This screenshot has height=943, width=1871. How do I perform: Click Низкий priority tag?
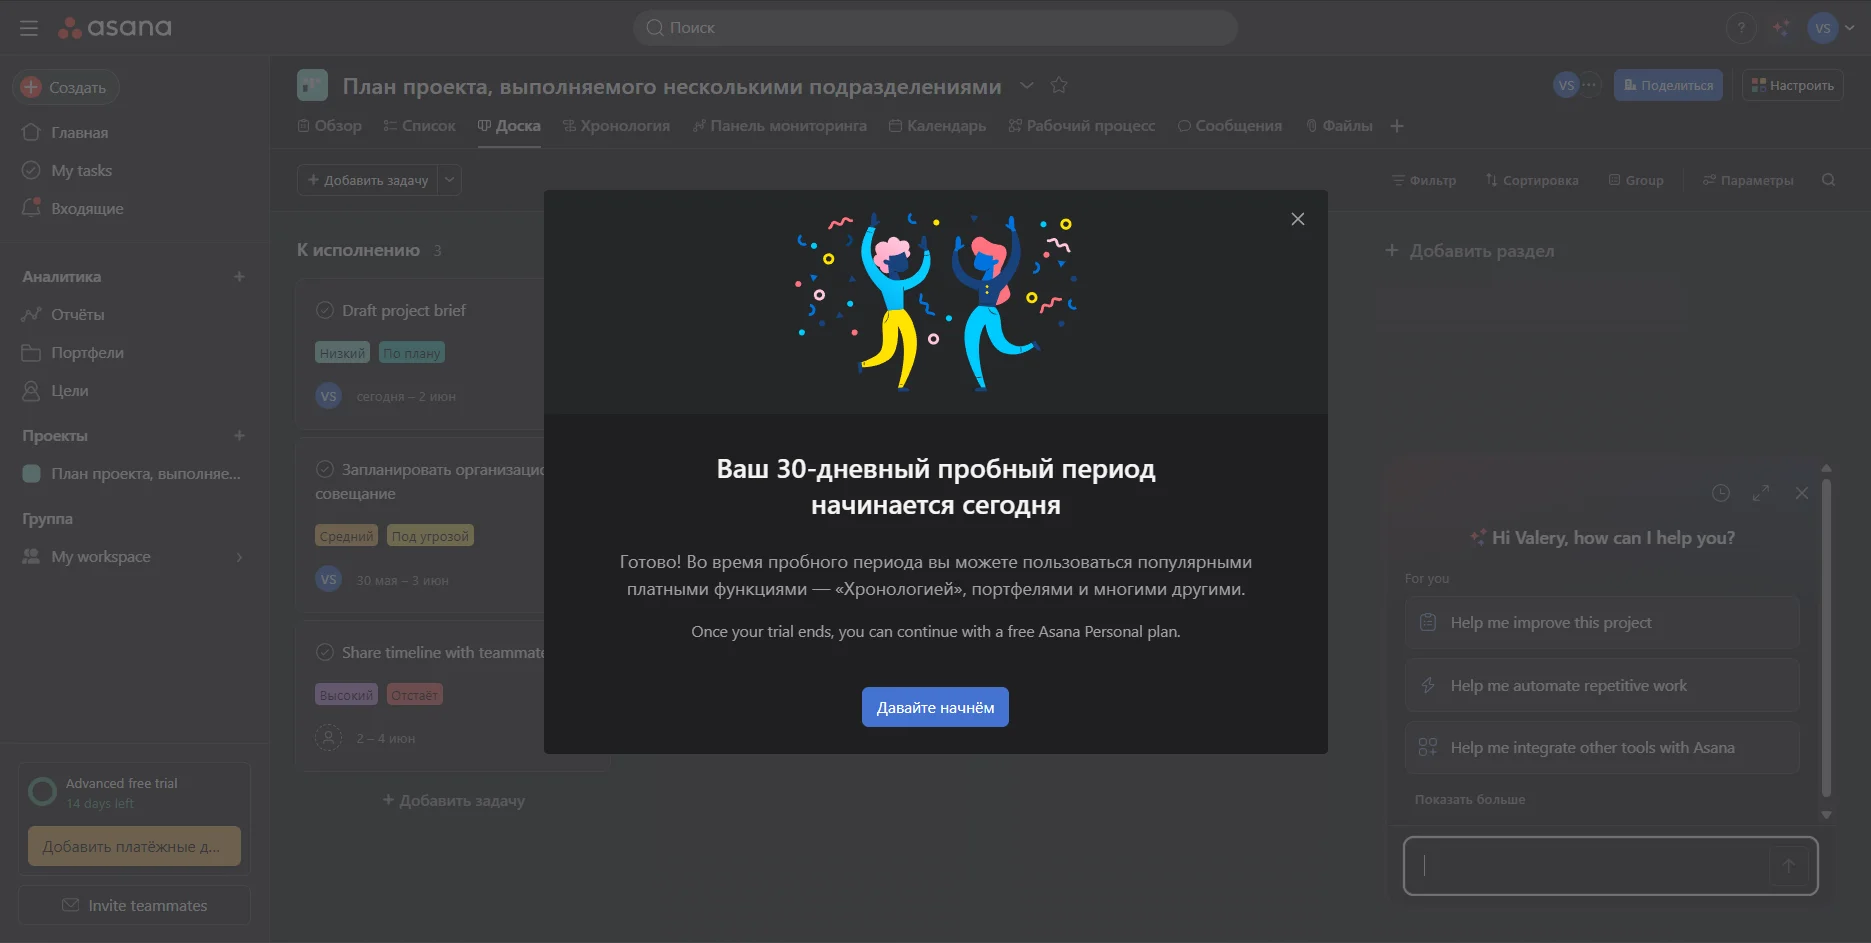343,353
